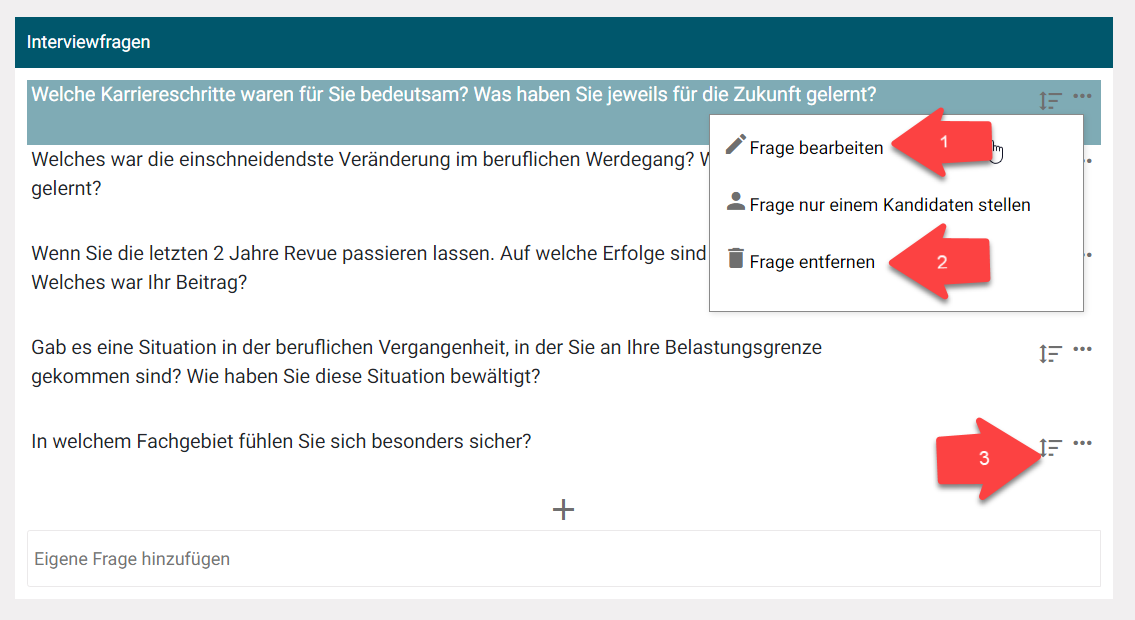Select the question 'In welchem Fachgebiet fühlen Sie sich'
Viewport: 1135px width, 620px height.
(281, 441)
